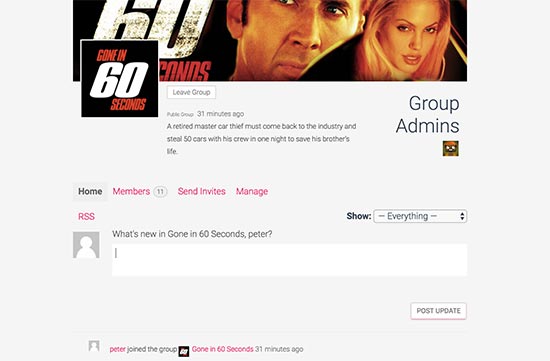Click the group cover banner image
550x361 pixels.
270,40
